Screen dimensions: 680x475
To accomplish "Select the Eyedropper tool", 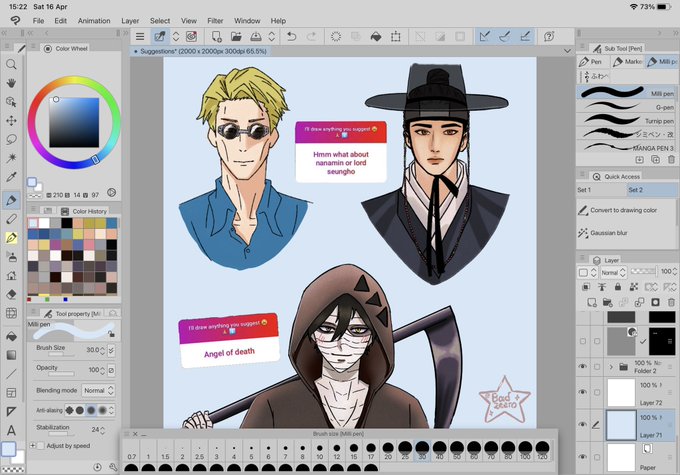I will point(11,177).
